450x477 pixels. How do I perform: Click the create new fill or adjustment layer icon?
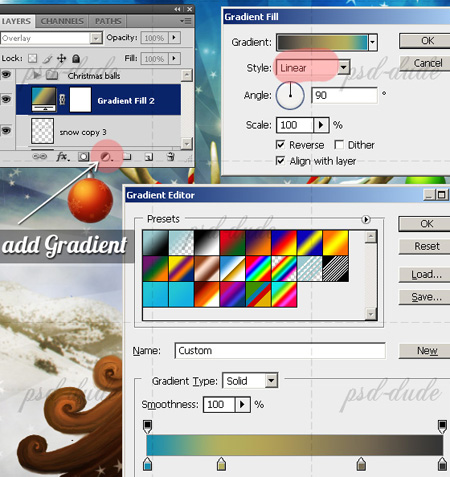point(106,157)
